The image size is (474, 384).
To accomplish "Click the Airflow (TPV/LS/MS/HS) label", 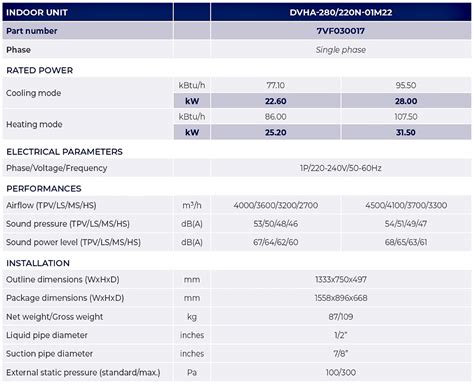I will click(51, 205).
